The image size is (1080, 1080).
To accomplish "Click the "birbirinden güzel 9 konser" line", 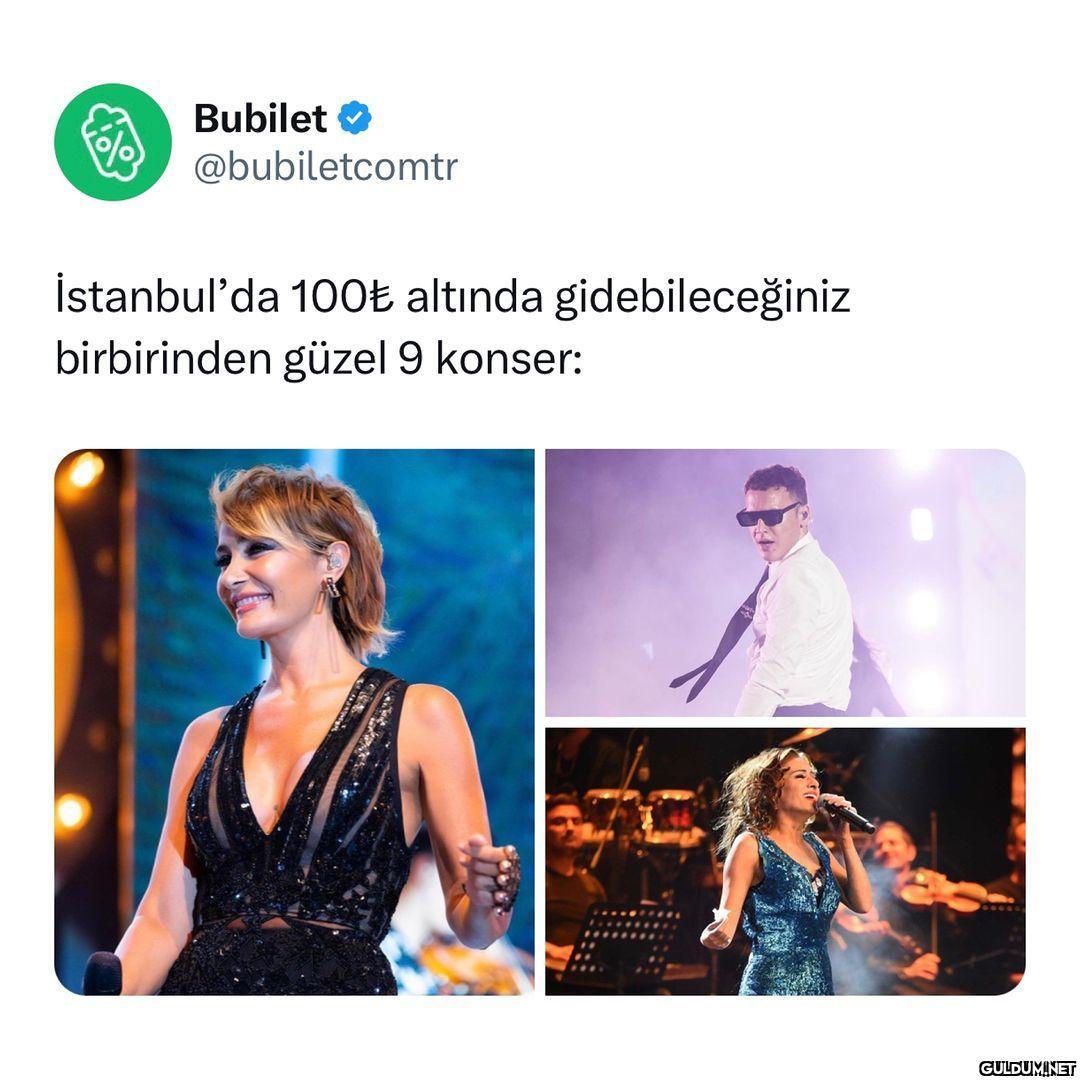I will pos(318,359).
